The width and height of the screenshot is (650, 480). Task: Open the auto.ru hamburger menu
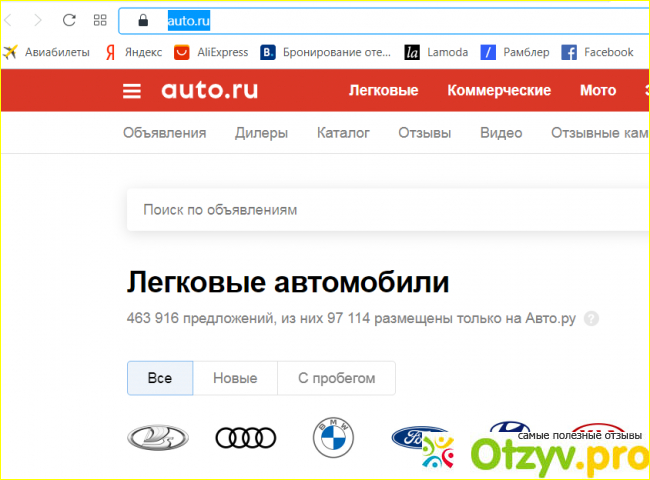tap(132, 91)
